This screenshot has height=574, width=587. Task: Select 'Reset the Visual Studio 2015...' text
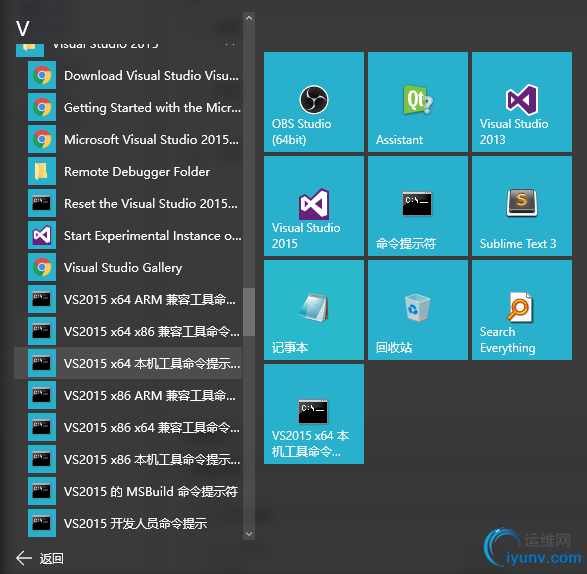[151, 204]
